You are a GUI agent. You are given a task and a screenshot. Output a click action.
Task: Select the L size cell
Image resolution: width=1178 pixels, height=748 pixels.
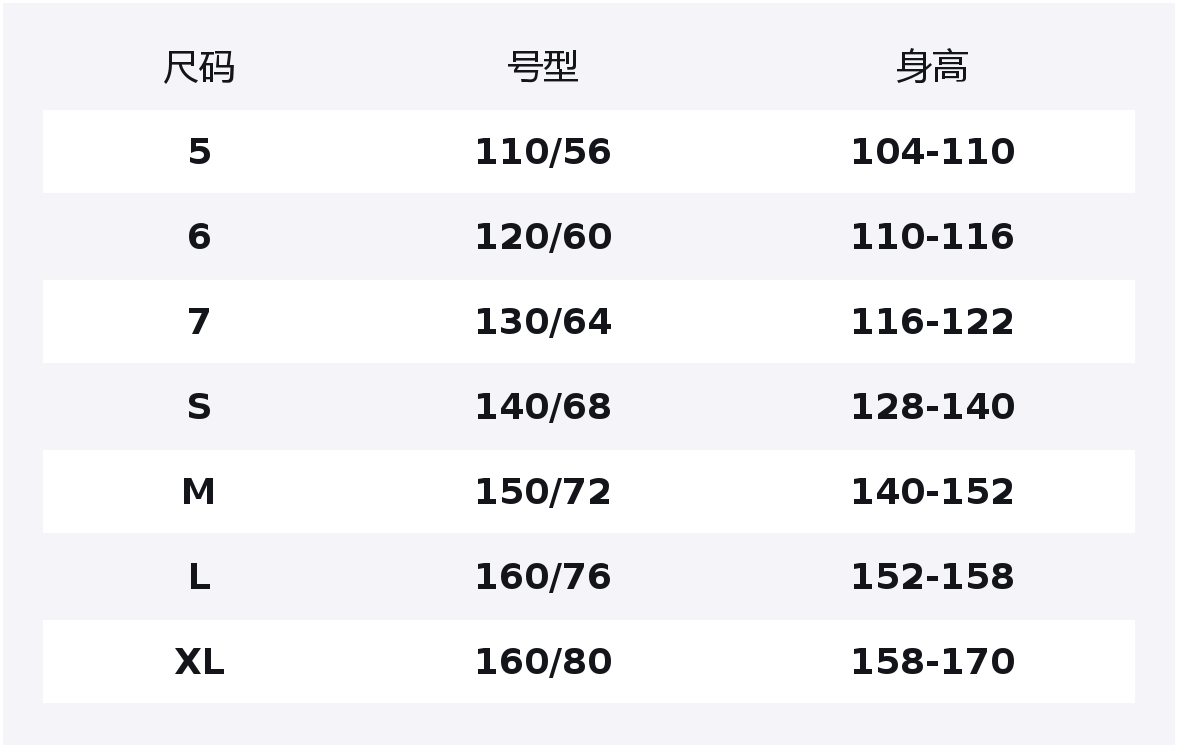click(x=199, y=577)
